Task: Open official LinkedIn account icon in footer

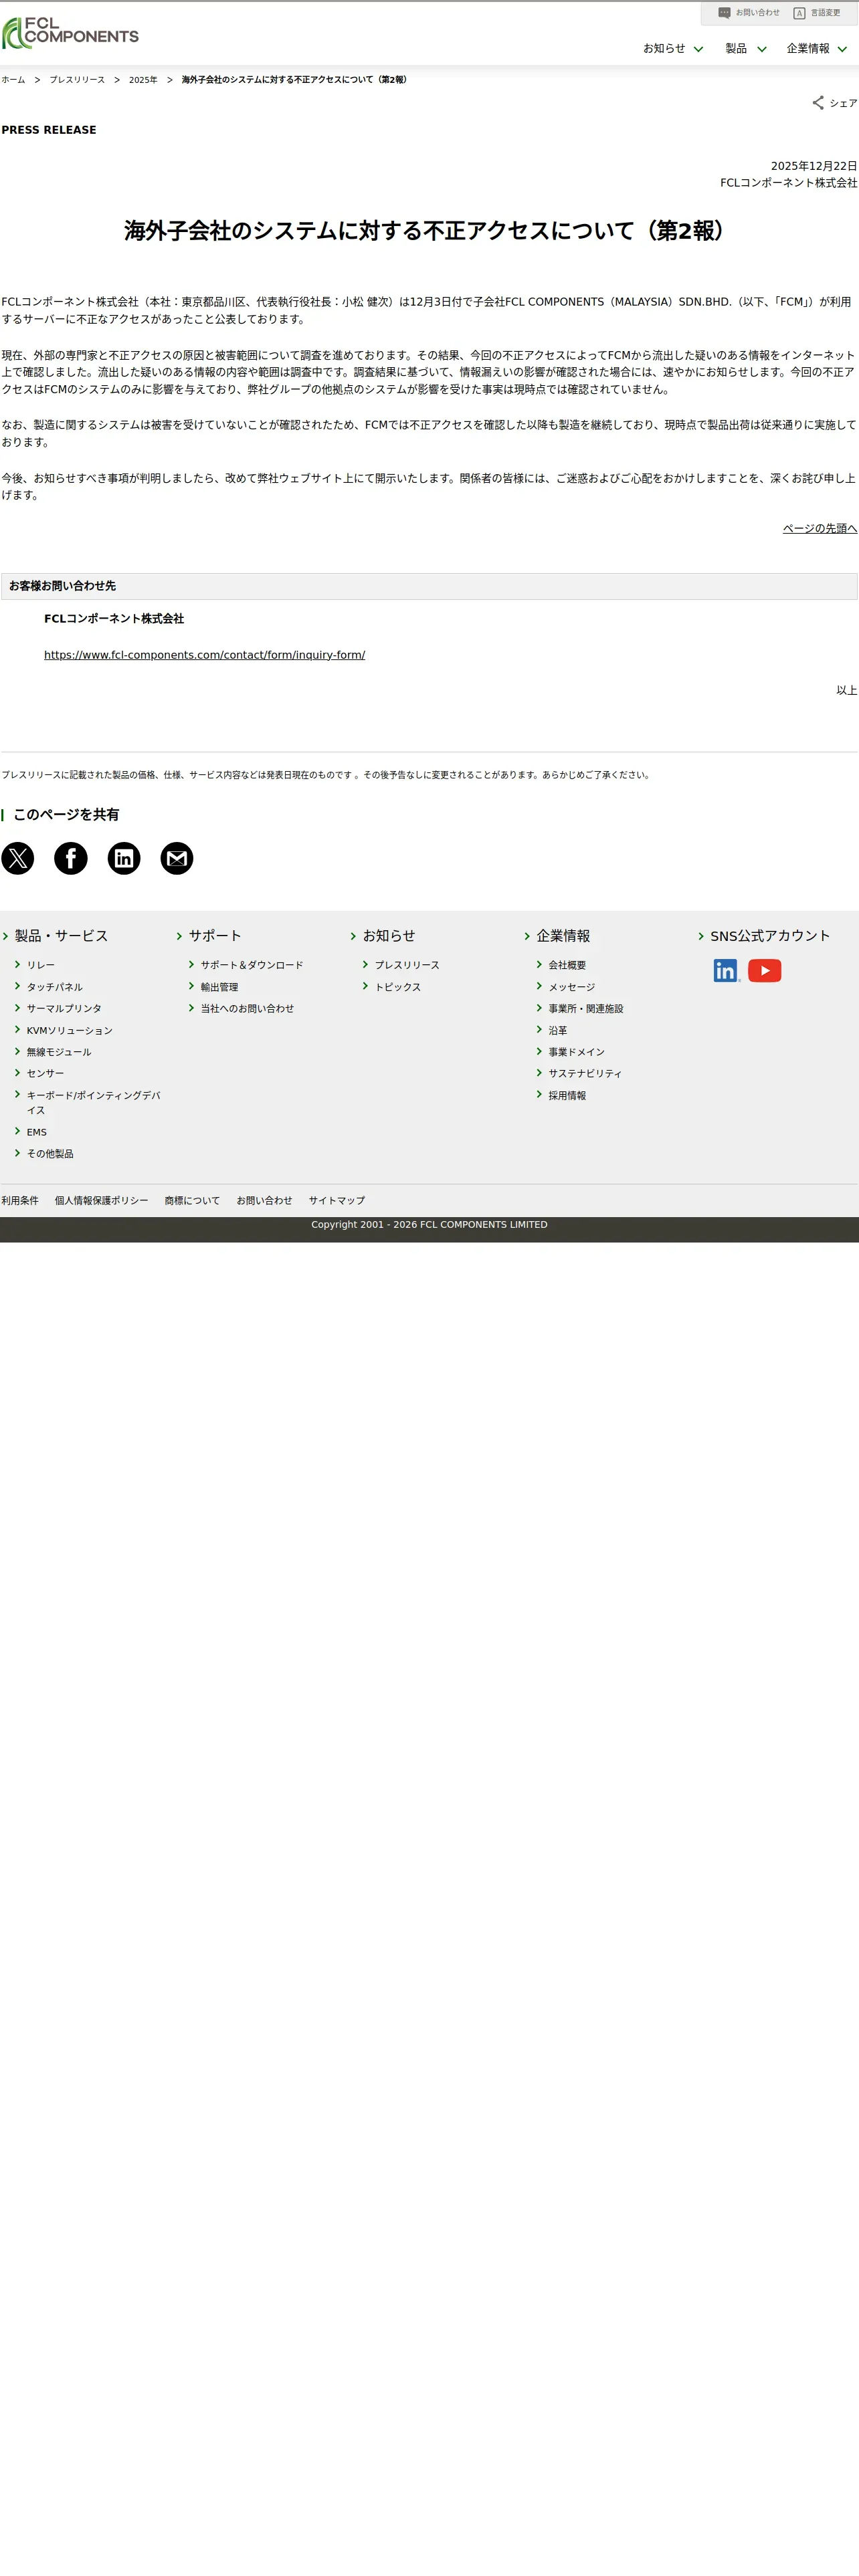Action: [726, 970]
